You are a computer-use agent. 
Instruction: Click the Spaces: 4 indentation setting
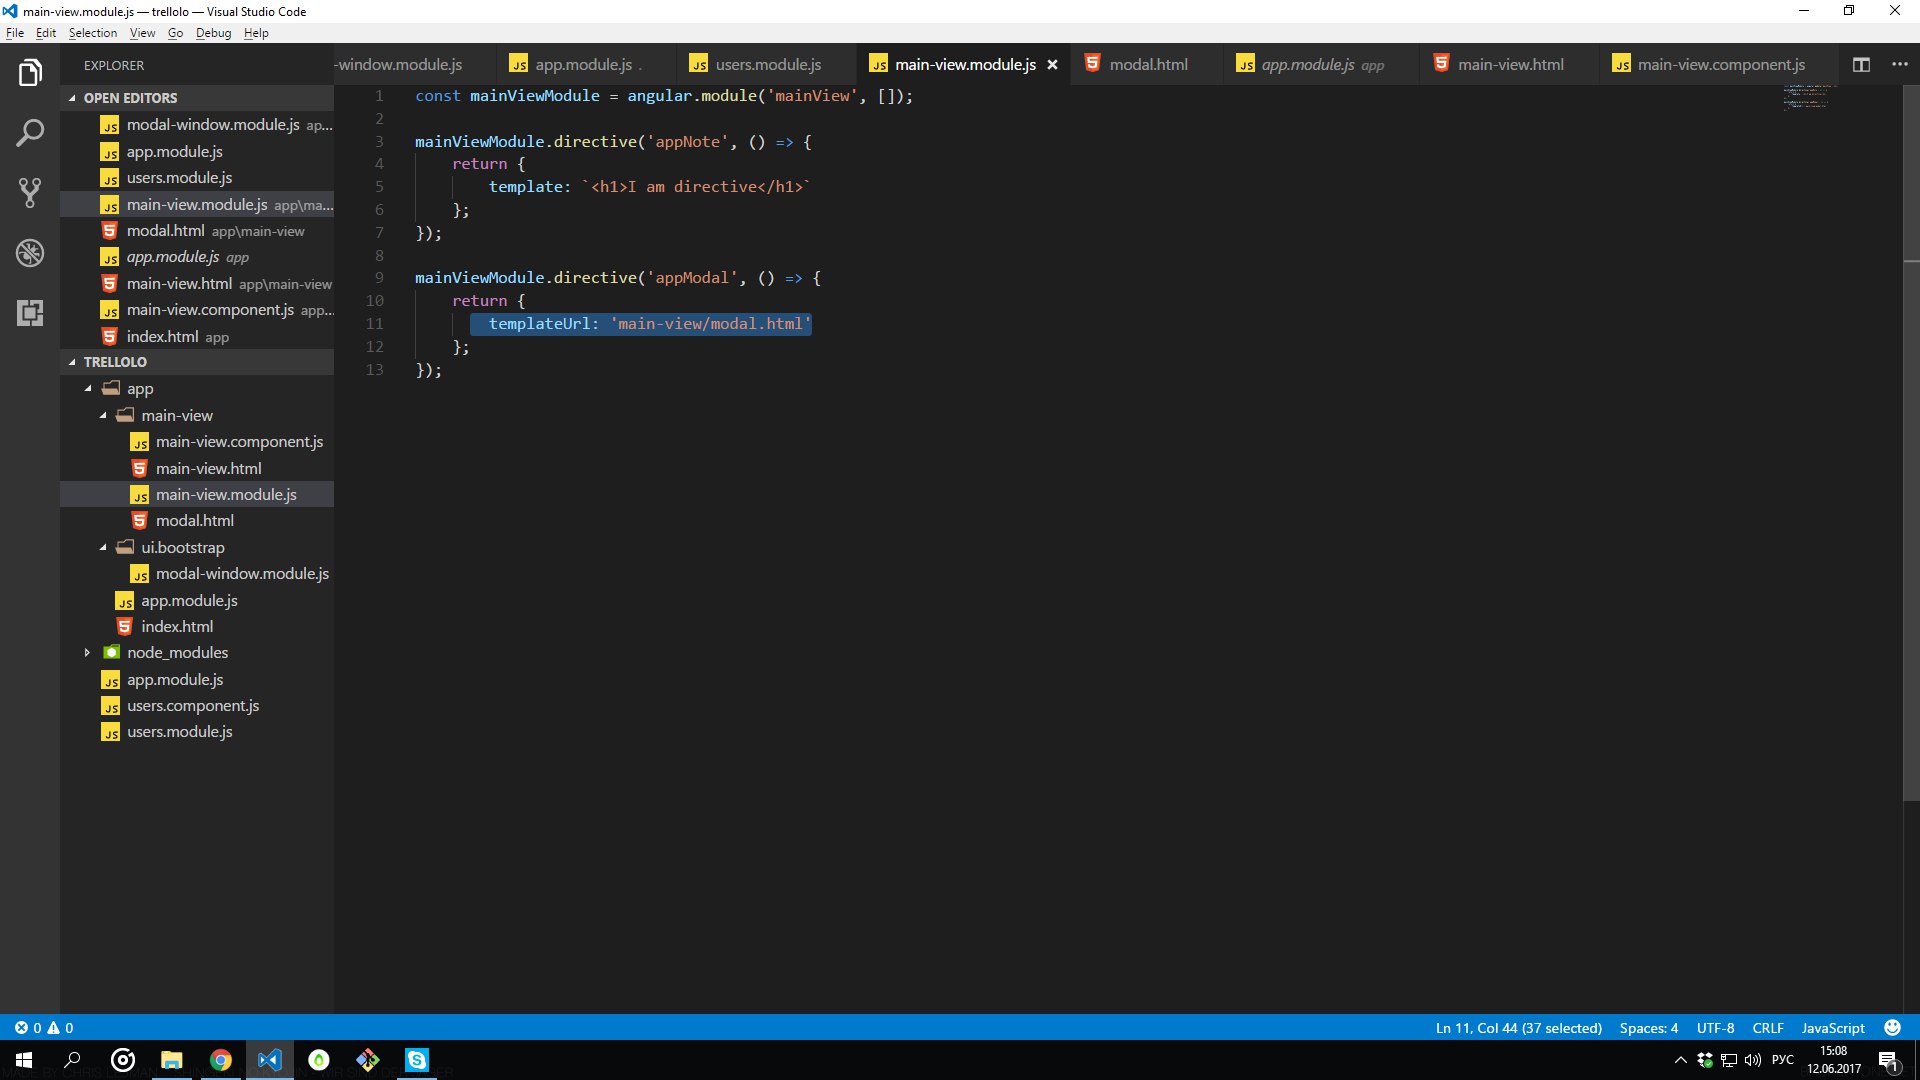1648,1028
